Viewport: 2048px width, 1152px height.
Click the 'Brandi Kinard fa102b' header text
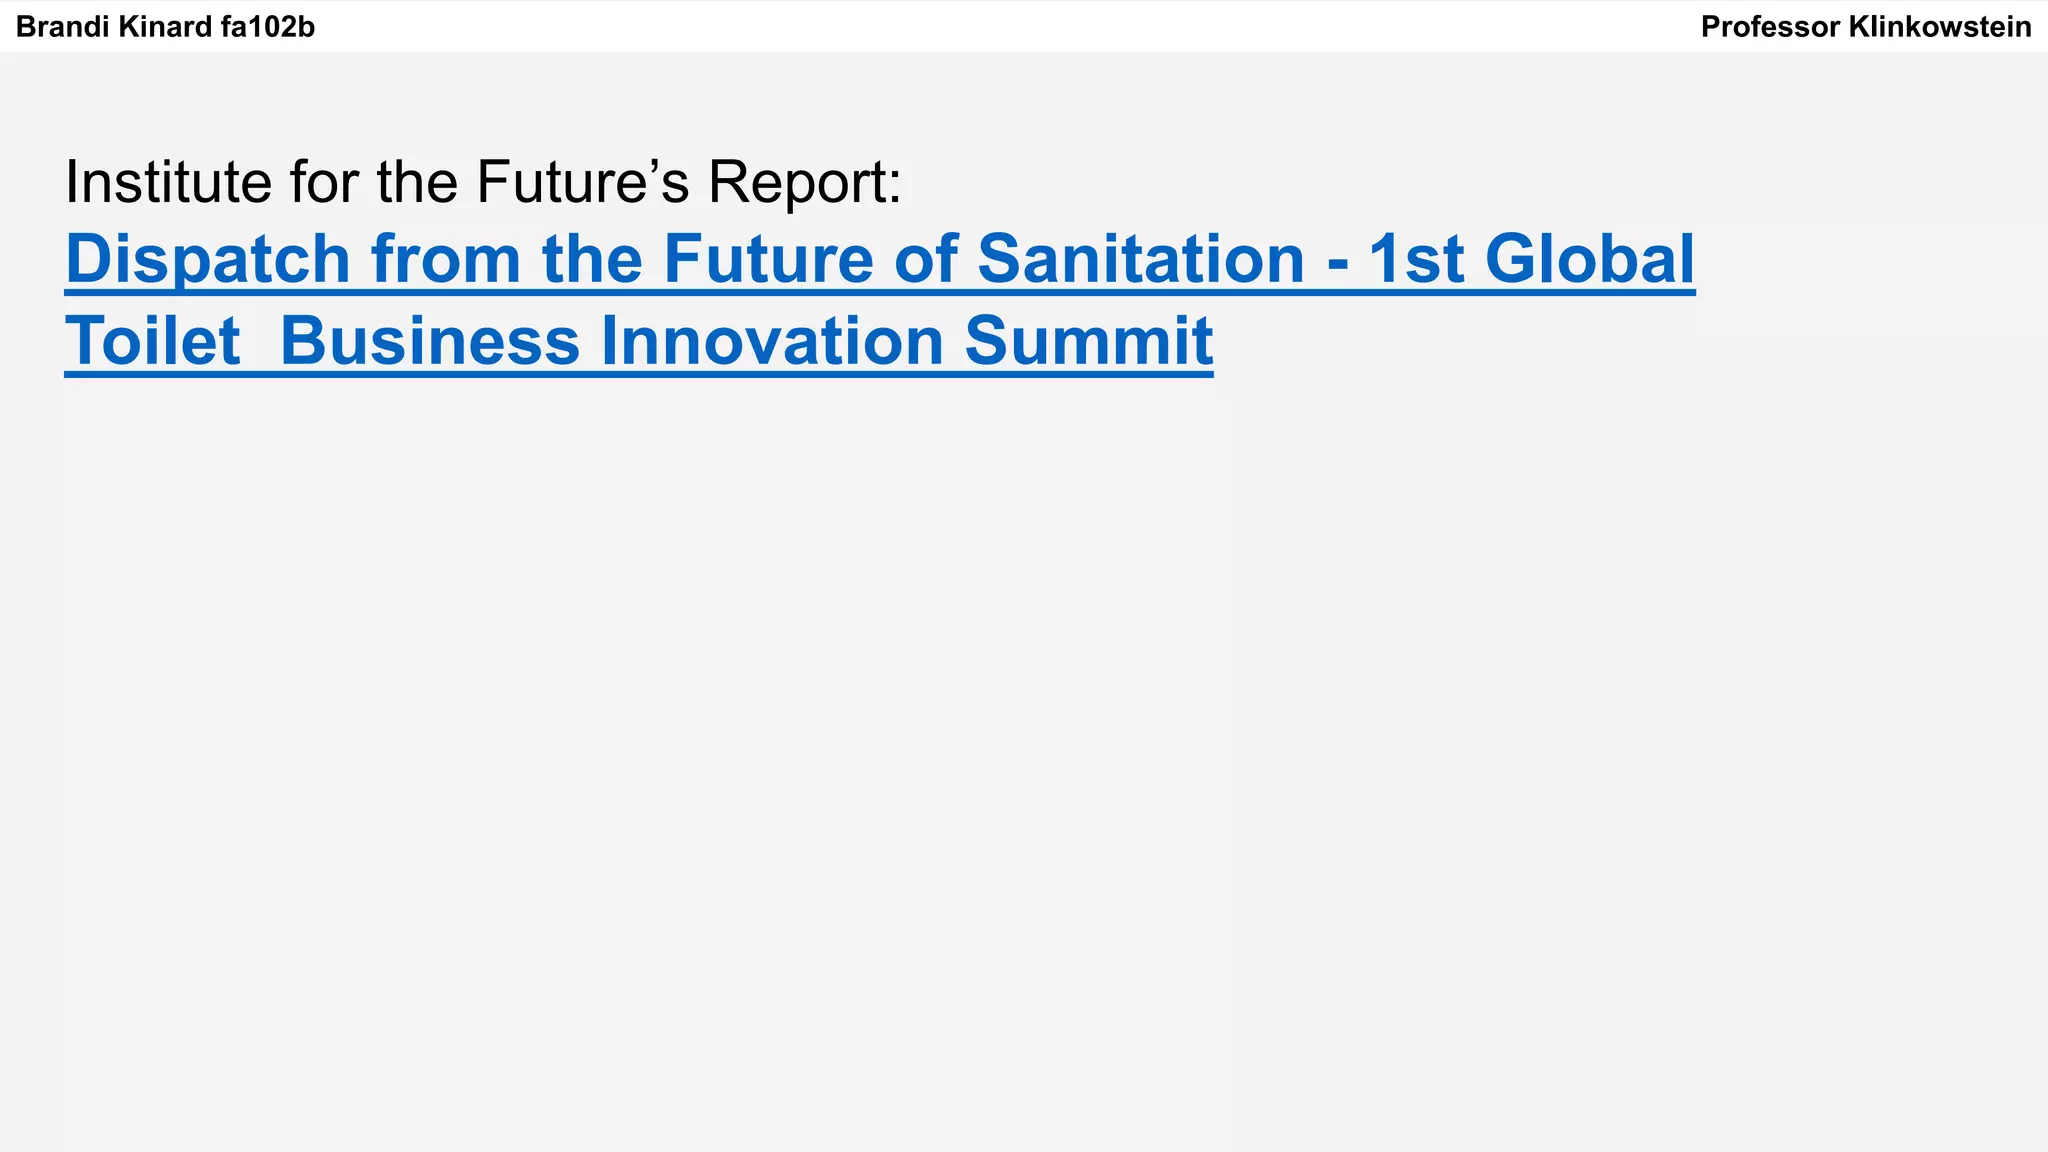(165, 27)
